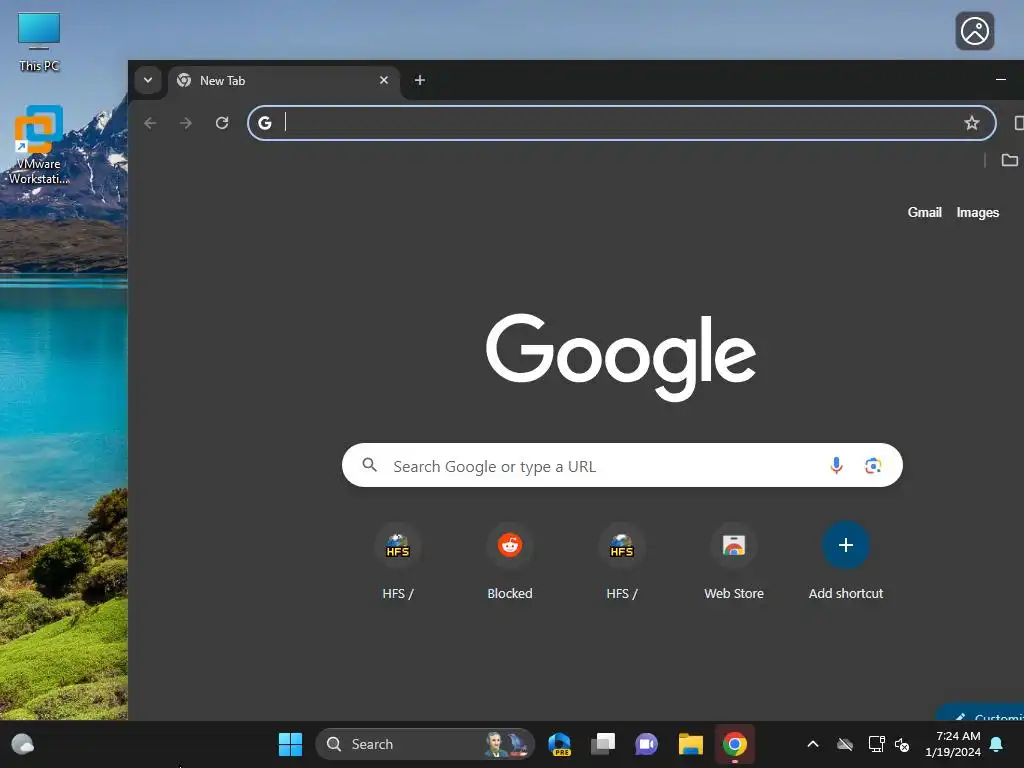Select the New Tab tab
Screen dimensions: 1024x768
284,81
